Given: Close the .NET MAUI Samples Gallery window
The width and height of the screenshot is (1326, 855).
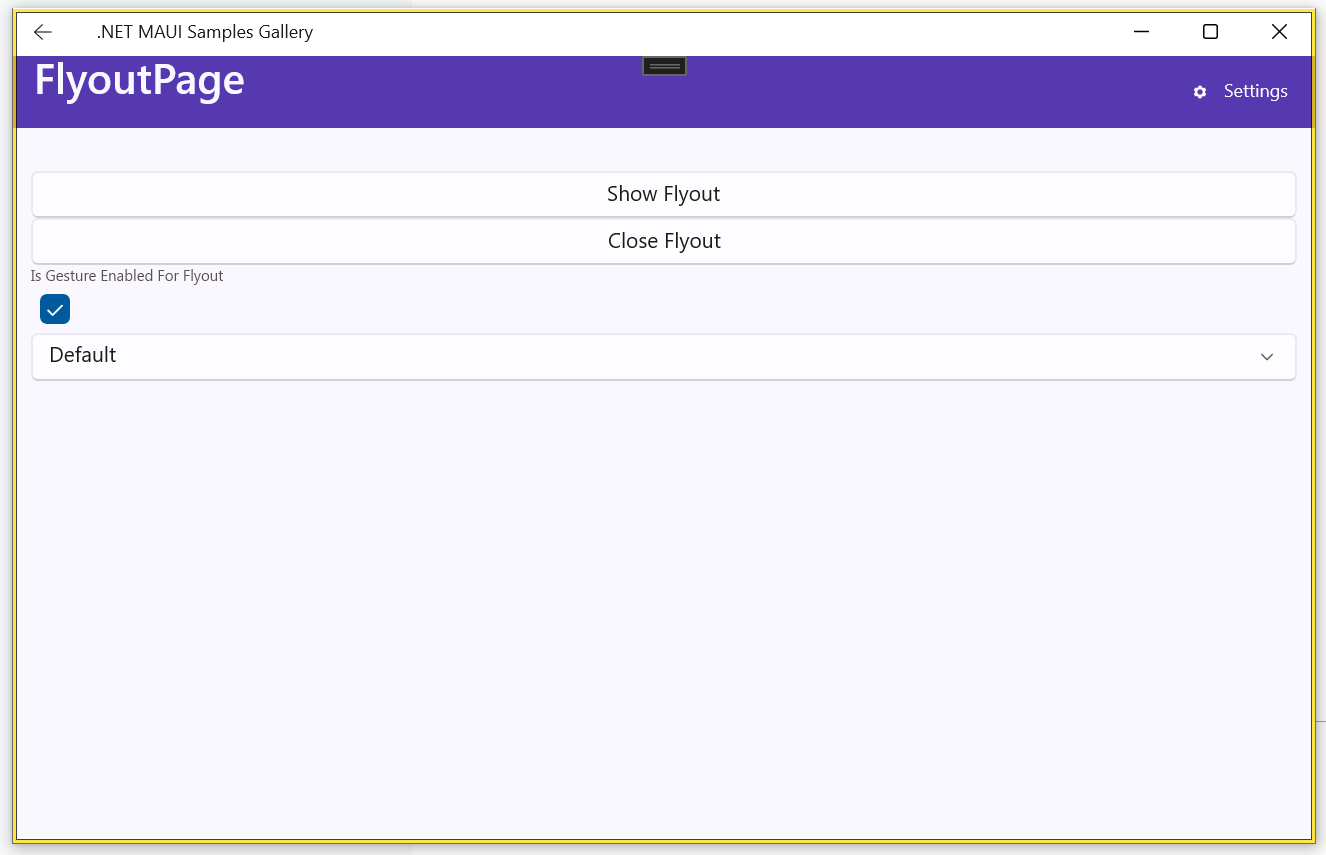Looking at the screenshot, I should coord(1279,32).
